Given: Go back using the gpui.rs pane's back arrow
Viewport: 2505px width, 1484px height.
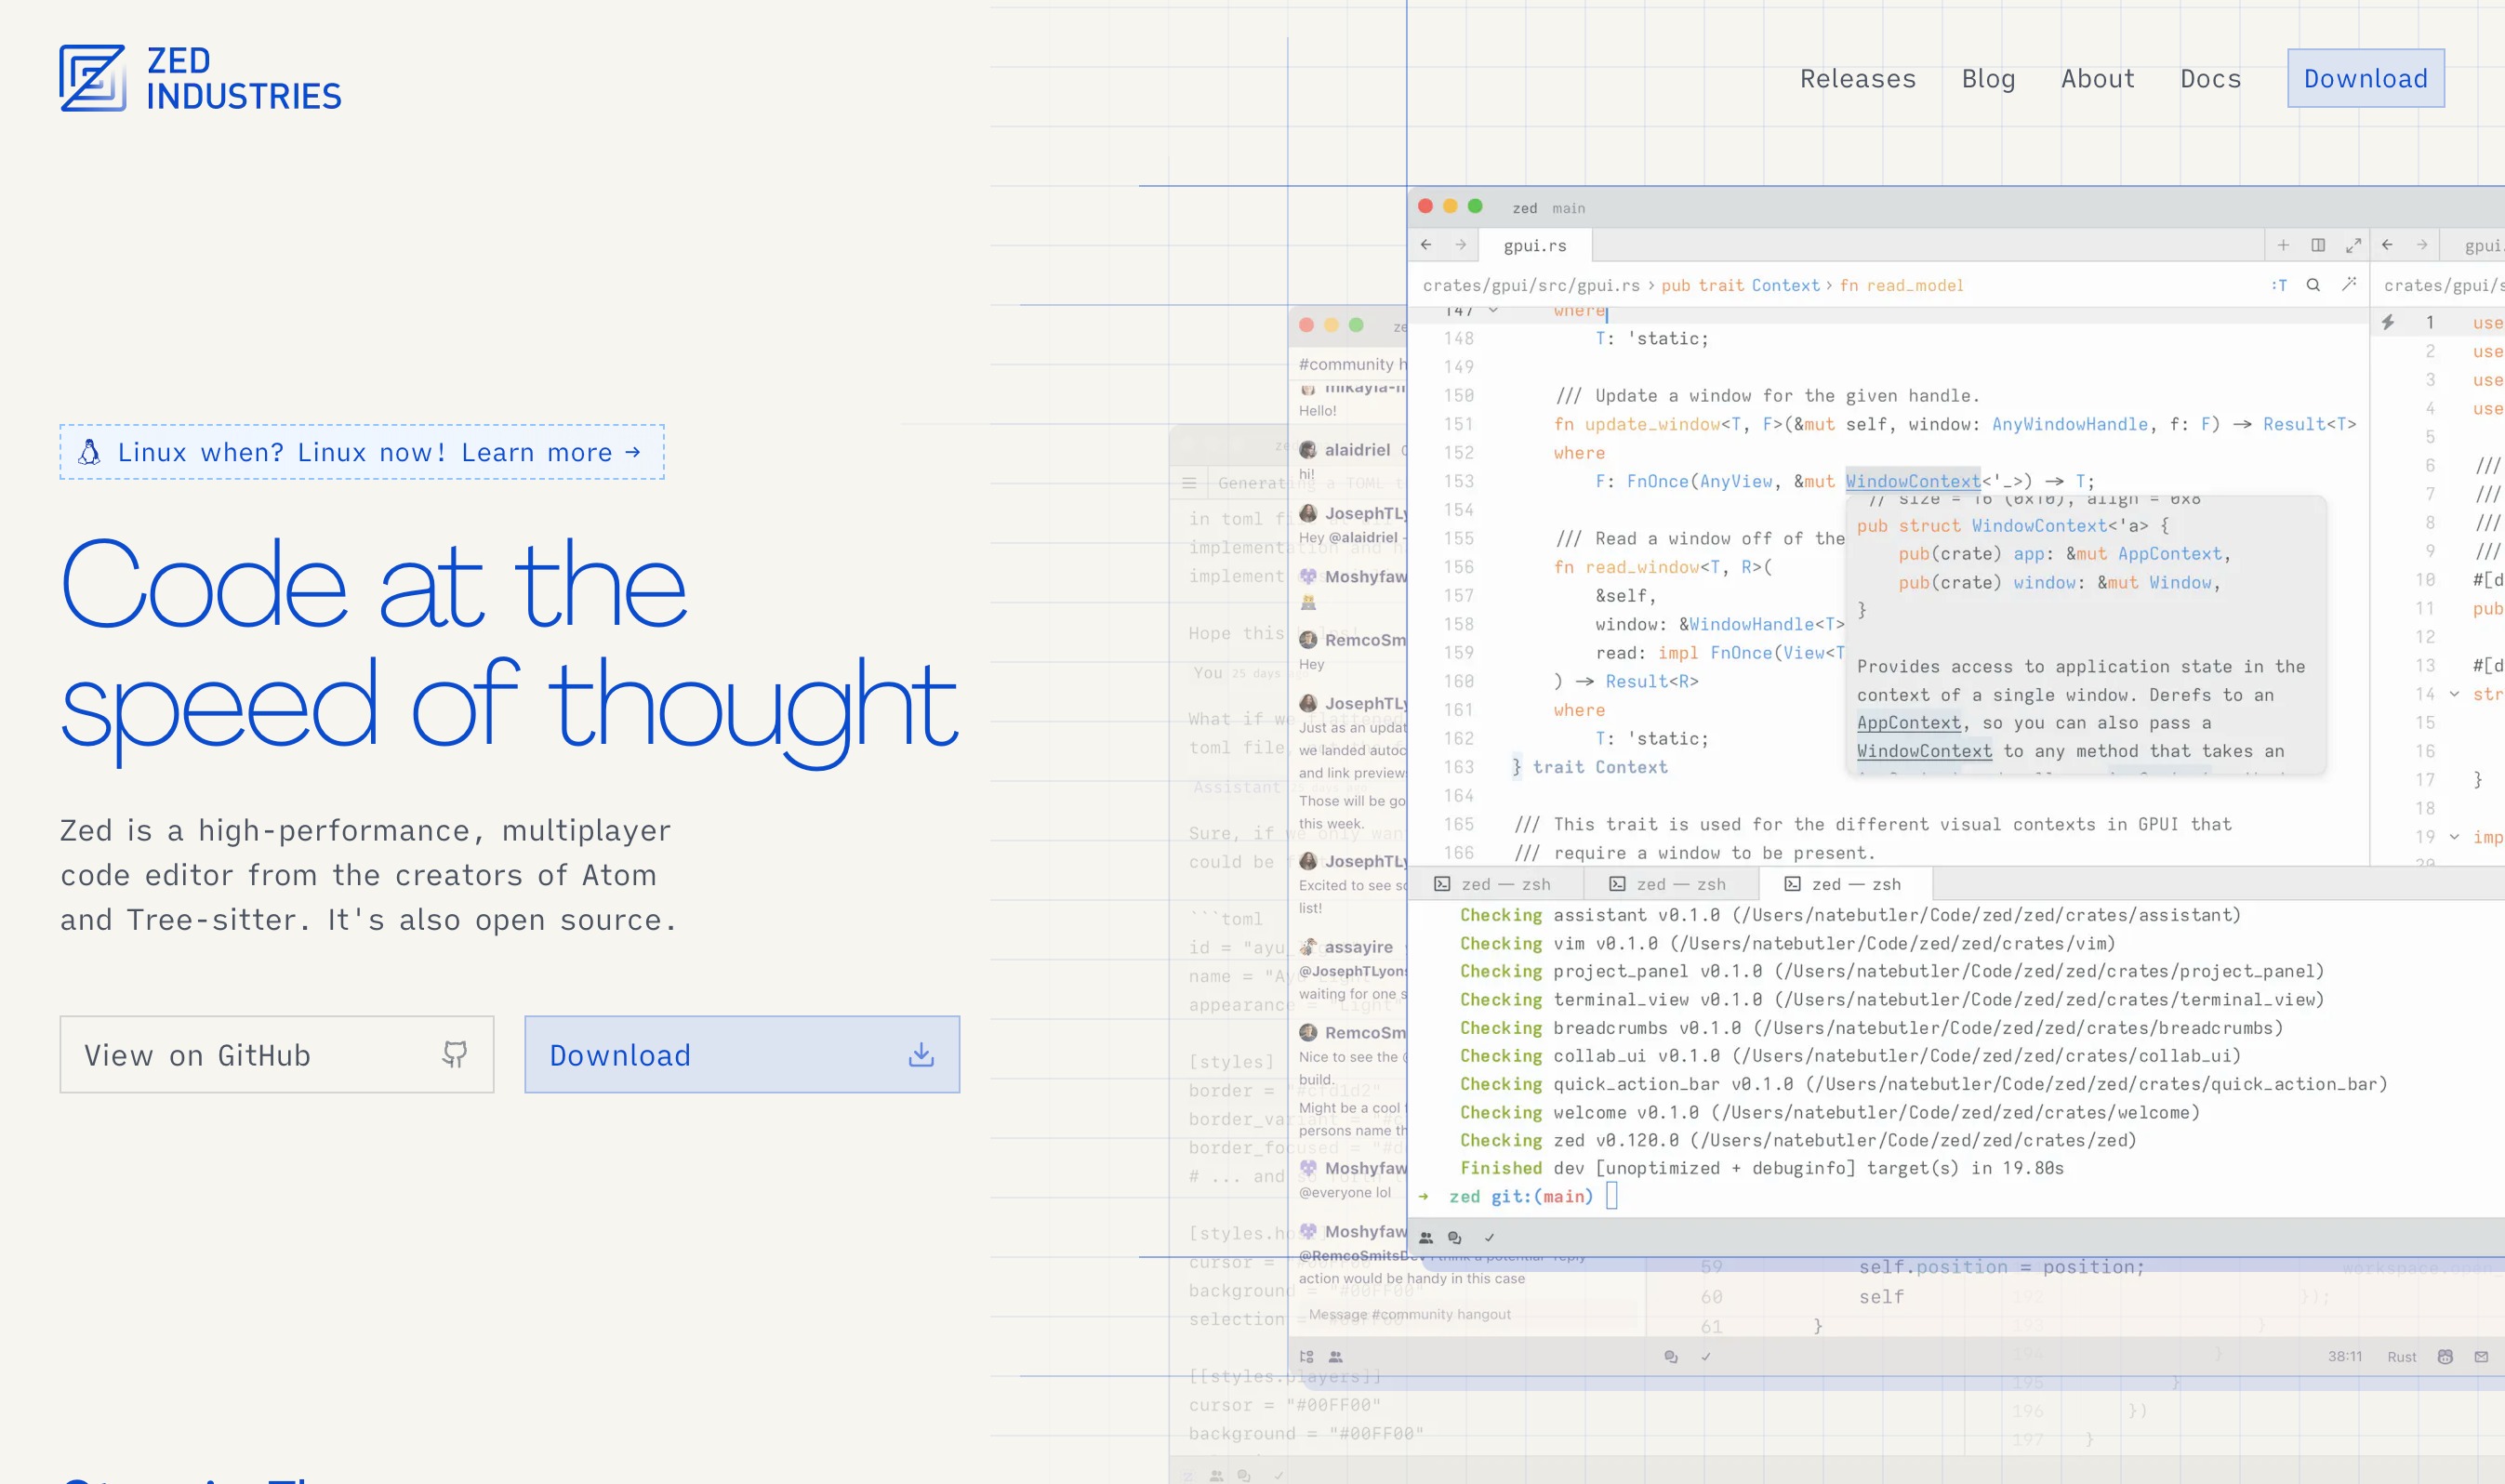Looking at the screenshot, I should (x=1426, y=245).
